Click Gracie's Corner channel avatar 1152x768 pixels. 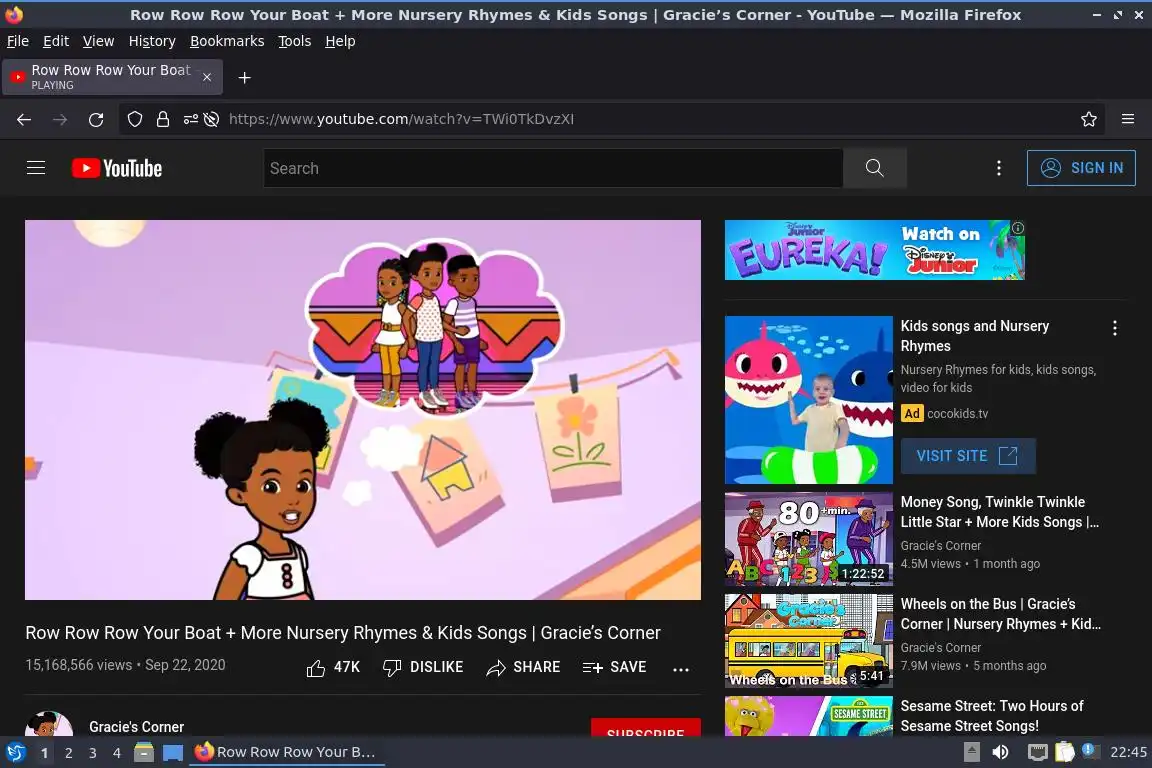coord(49,724)
